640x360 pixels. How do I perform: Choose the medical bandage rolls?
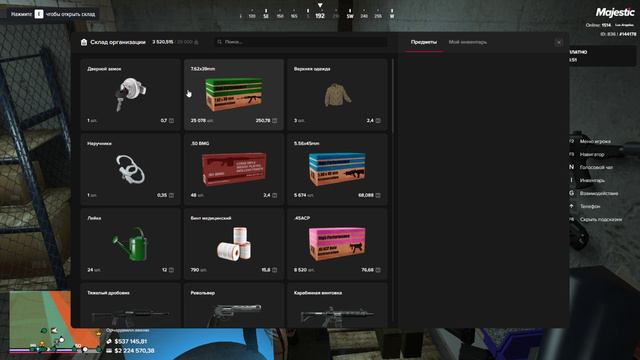[x=233, y=244]
